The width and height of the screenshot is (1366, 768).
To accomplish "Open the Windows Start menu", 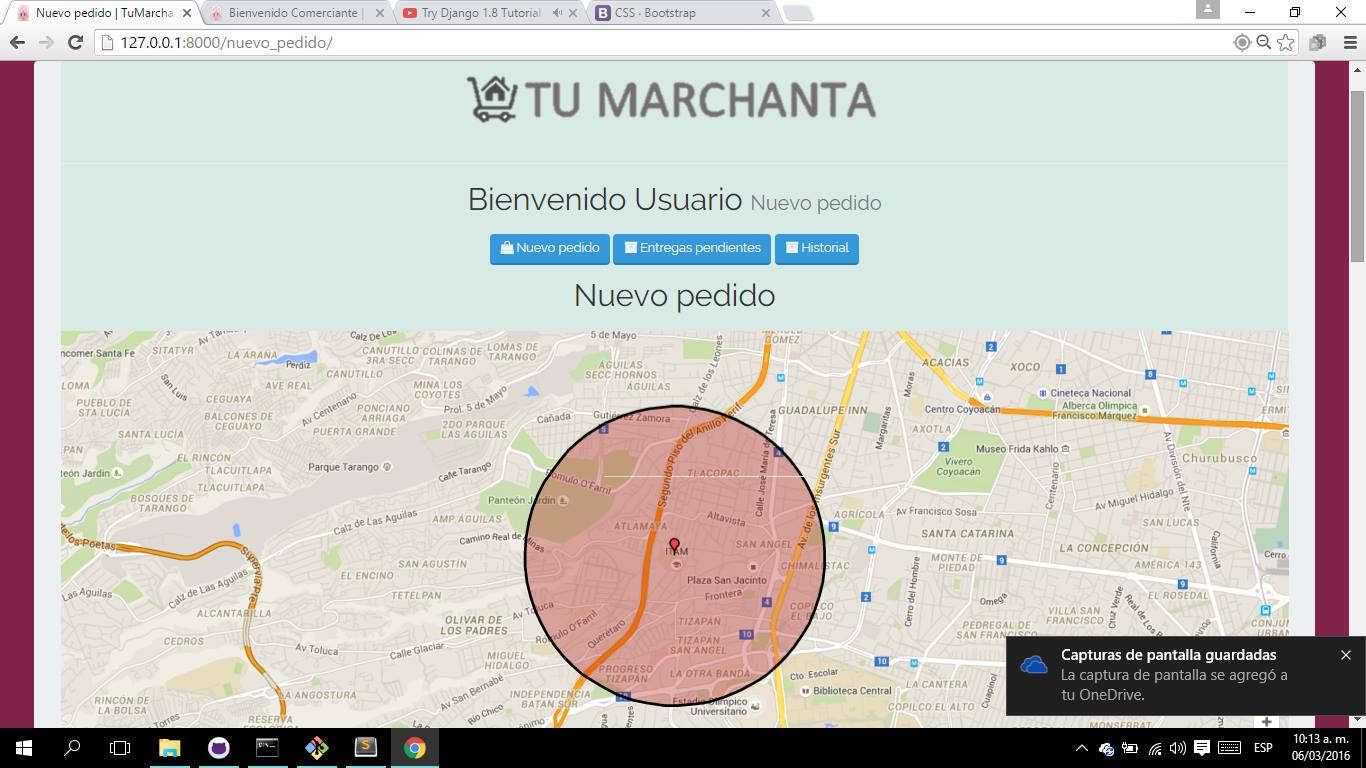I will [23, 747].
